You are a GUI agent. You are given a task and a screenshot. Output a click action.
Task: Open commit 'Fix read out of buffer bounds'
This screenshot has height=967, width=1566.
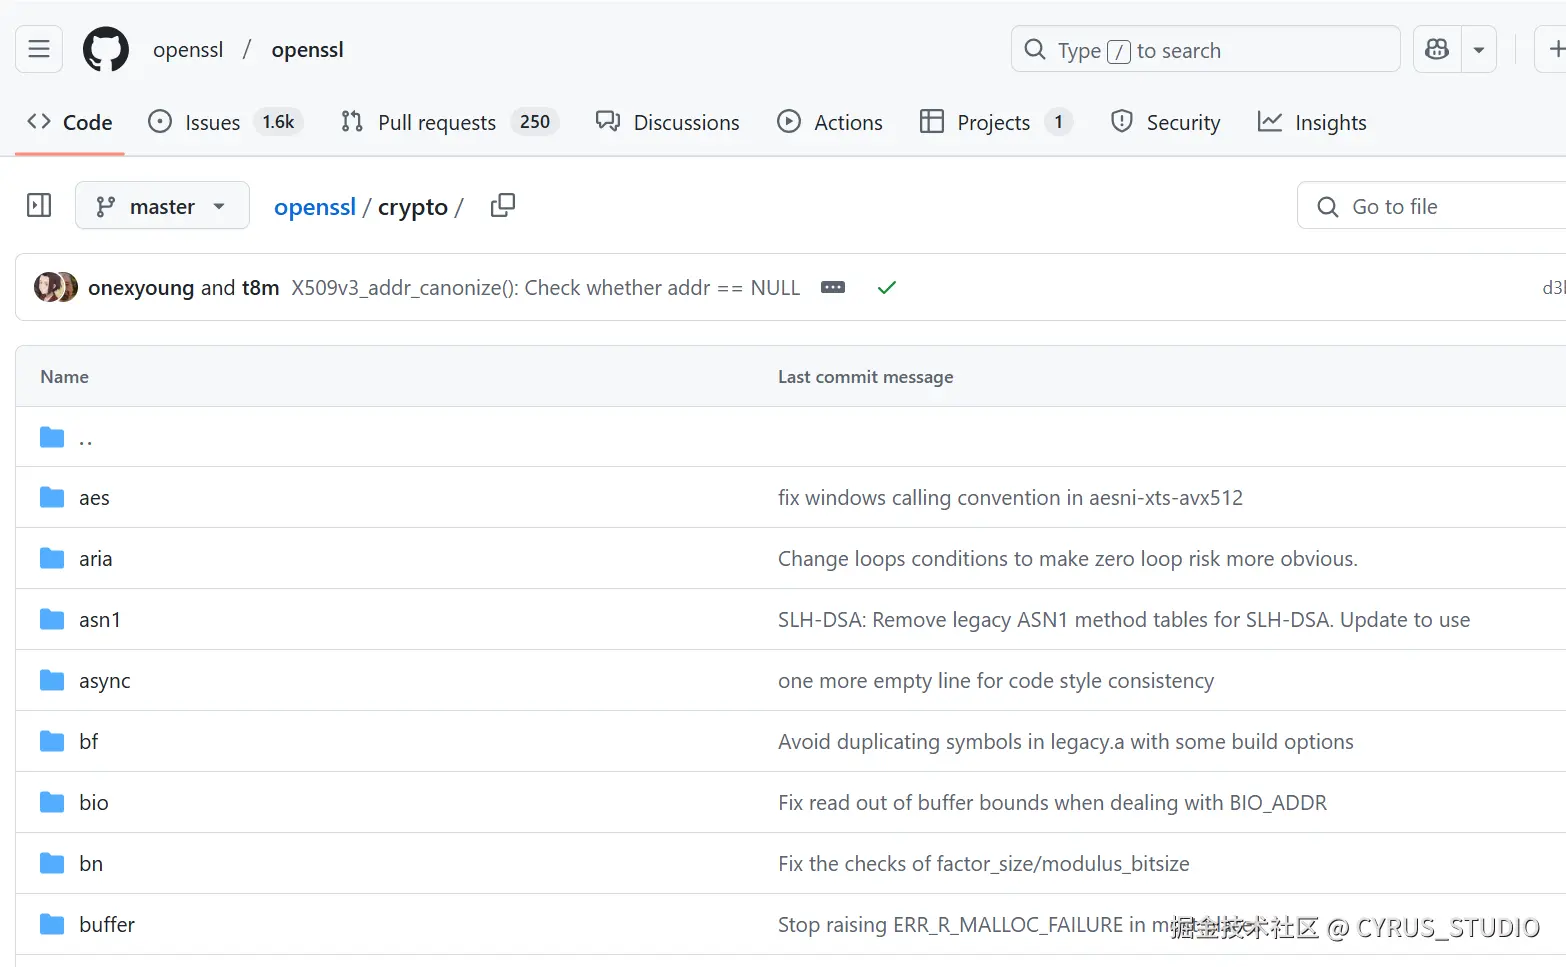coord(1052,803)
